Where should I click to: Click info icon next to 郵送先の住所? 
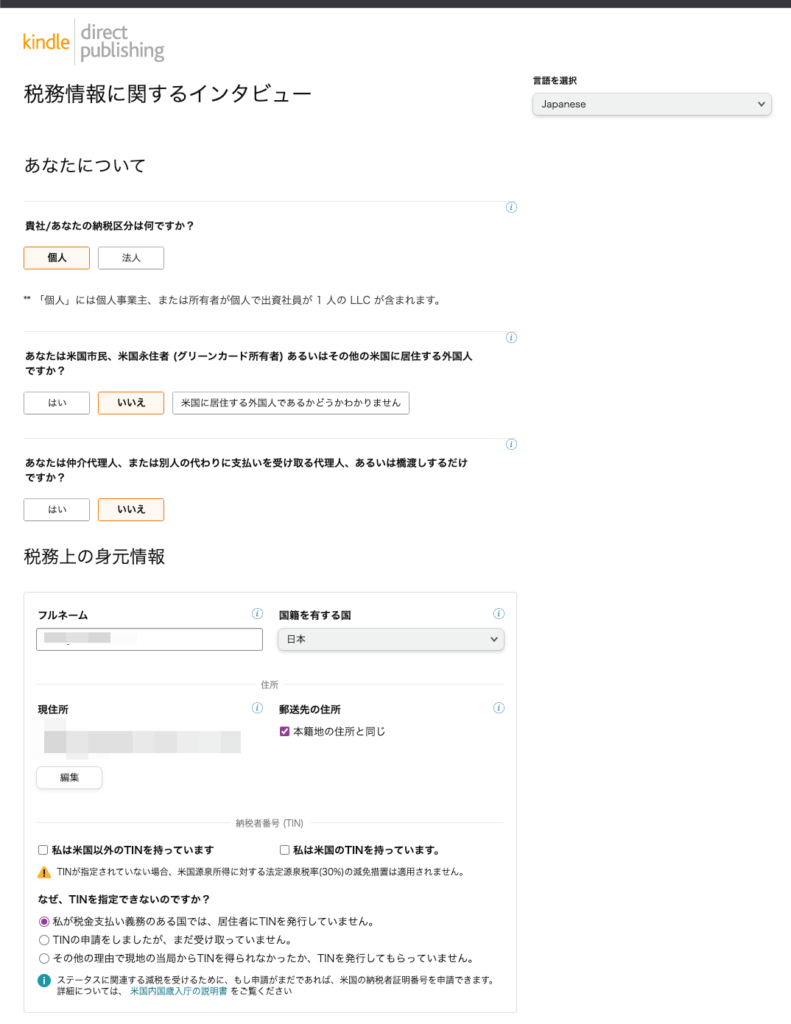pos(498,709)
